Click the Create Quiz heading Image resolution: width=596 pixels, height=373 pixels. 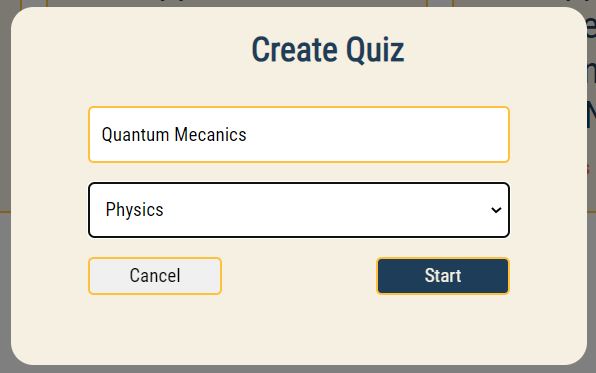tap(328, 49)
